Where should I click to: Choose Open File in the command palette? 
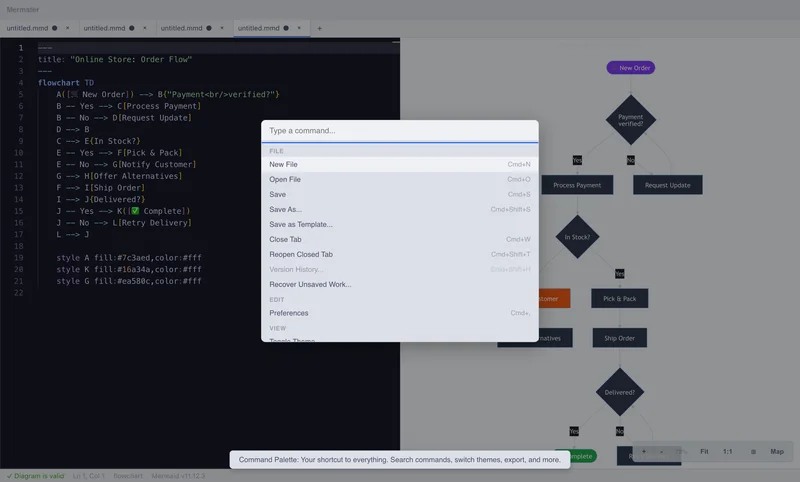coord(399,179)
